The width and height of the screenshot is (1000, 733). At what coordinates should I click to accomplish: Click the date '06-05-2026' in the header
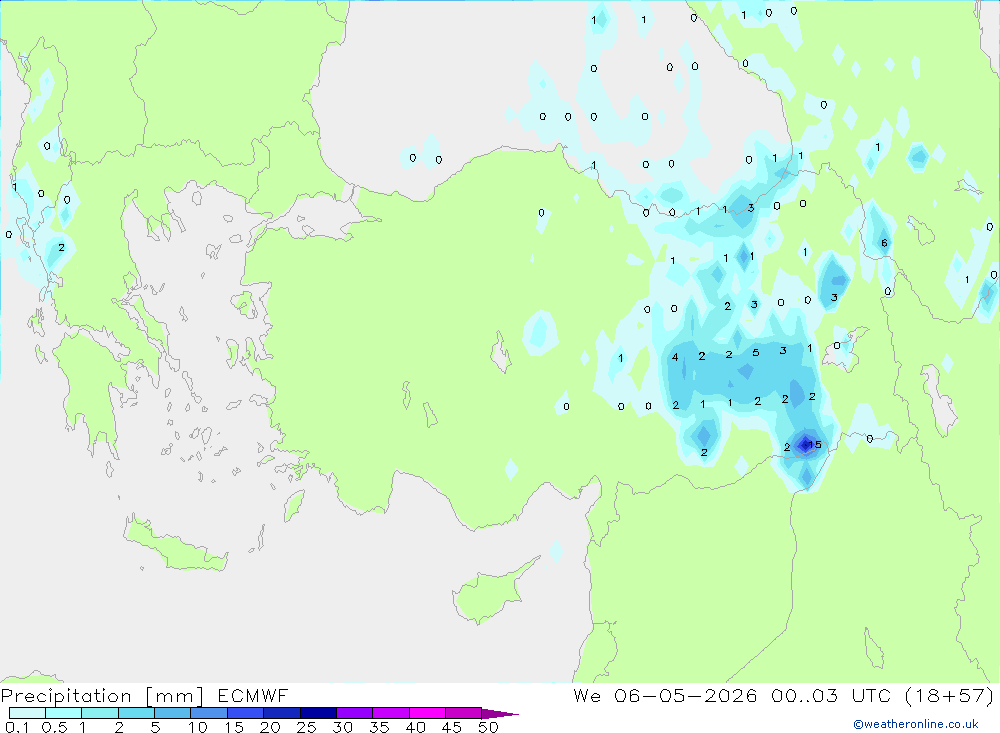click(x=686, y=696)
